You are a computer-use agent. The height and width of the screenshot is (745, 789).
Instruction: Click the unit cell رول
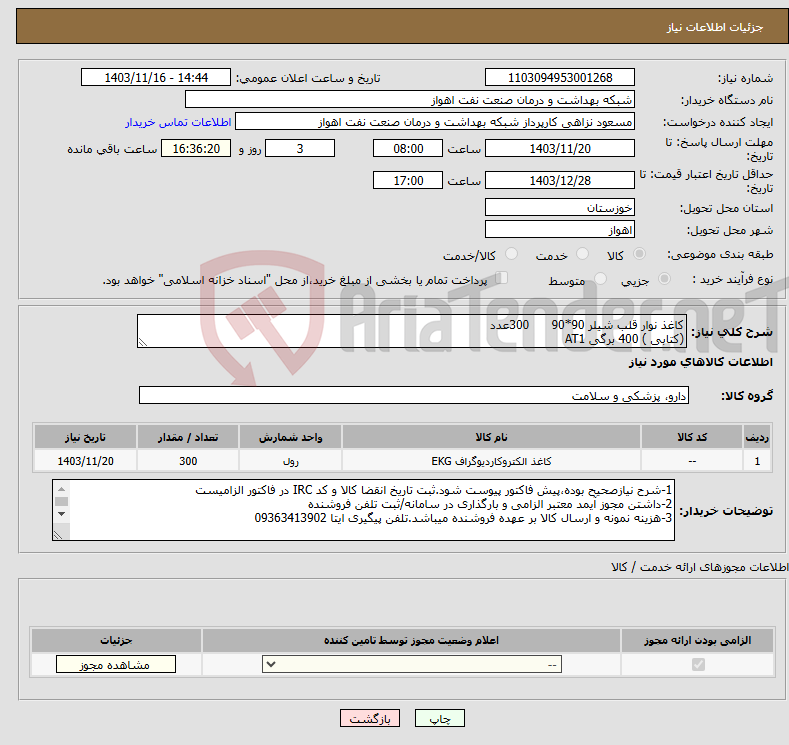pos(290,461)
